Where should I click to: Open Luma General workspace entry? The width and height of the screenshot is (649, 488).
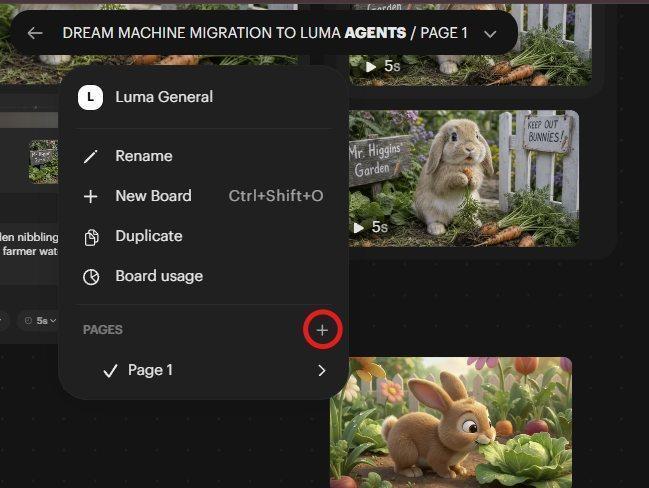pos(204,97)
